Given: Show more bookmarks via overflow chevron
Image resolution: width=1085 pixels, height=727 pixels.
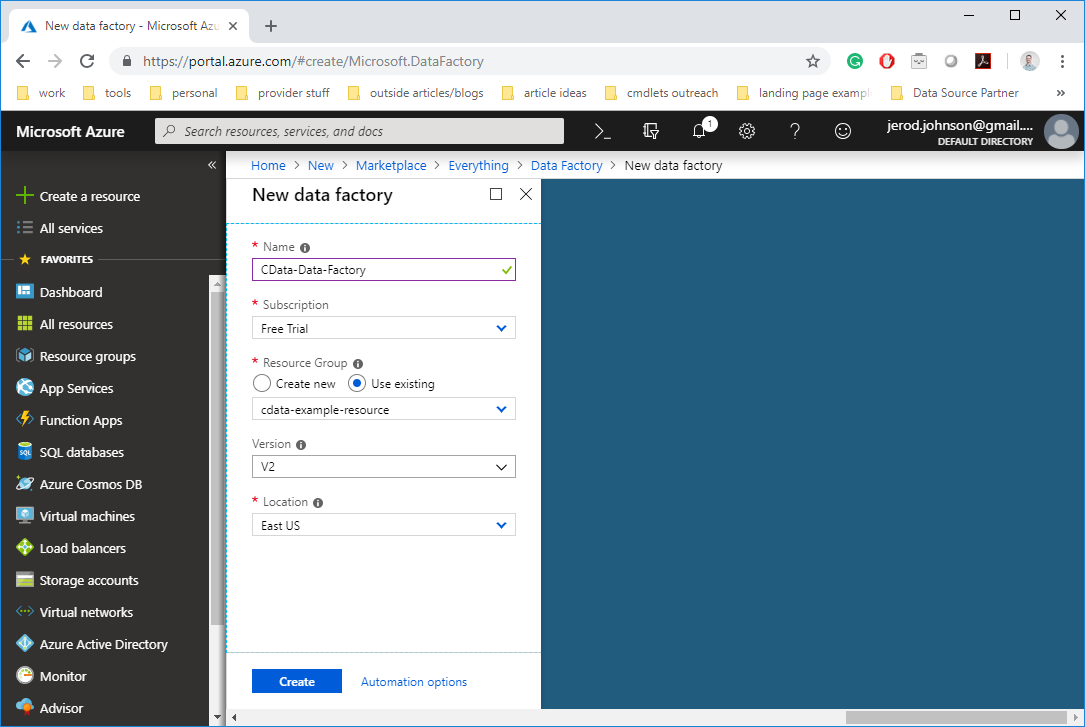Looking at the screenshot, I should (1061, 93).
